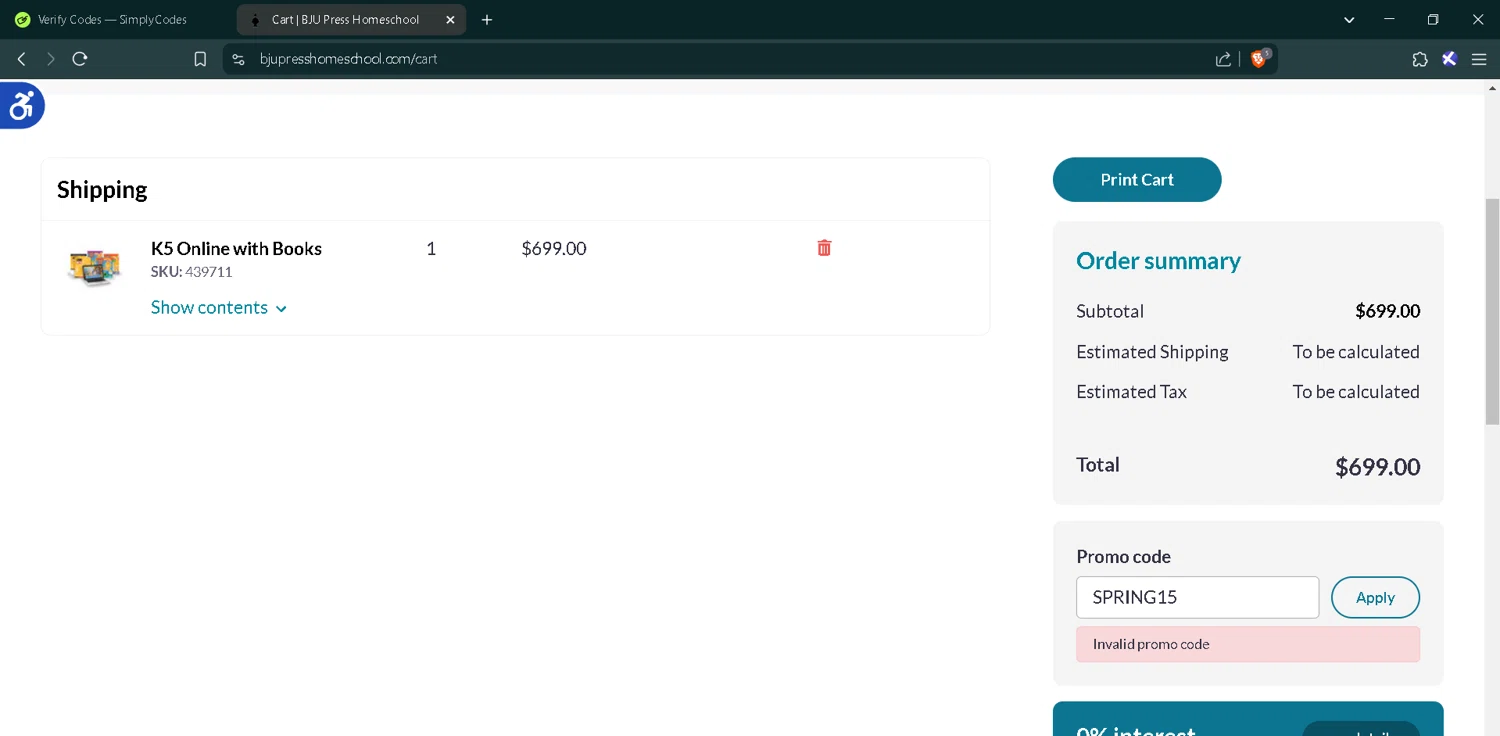1500x736 pixels.
Task: Click the address bar URL
Action: pyautogui.click(x=349, y=59)
